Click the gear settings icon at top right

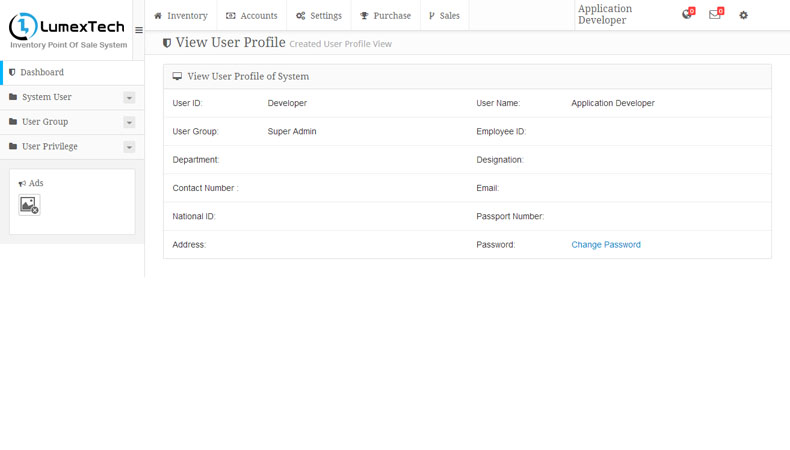[x=743, y=15]
